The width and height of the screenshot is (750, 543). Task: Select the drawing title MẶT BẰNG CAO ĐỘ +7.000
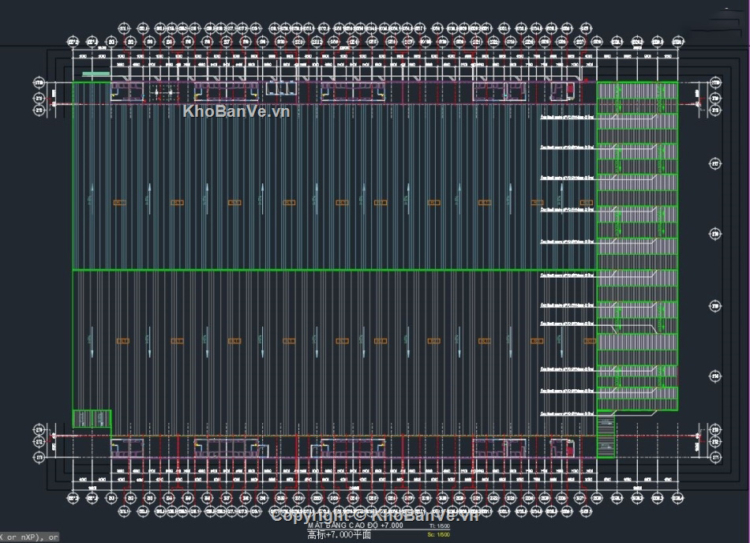coord(354,524)
